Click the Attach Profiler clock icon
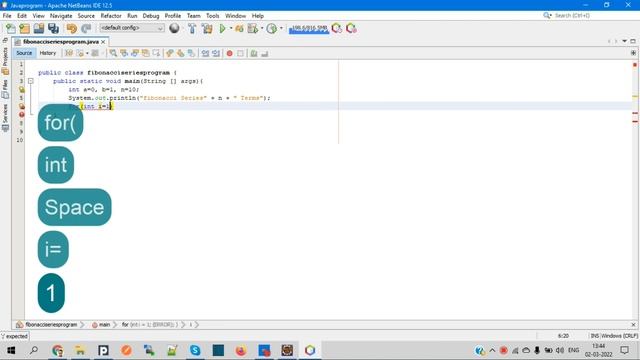 (271, 28)
